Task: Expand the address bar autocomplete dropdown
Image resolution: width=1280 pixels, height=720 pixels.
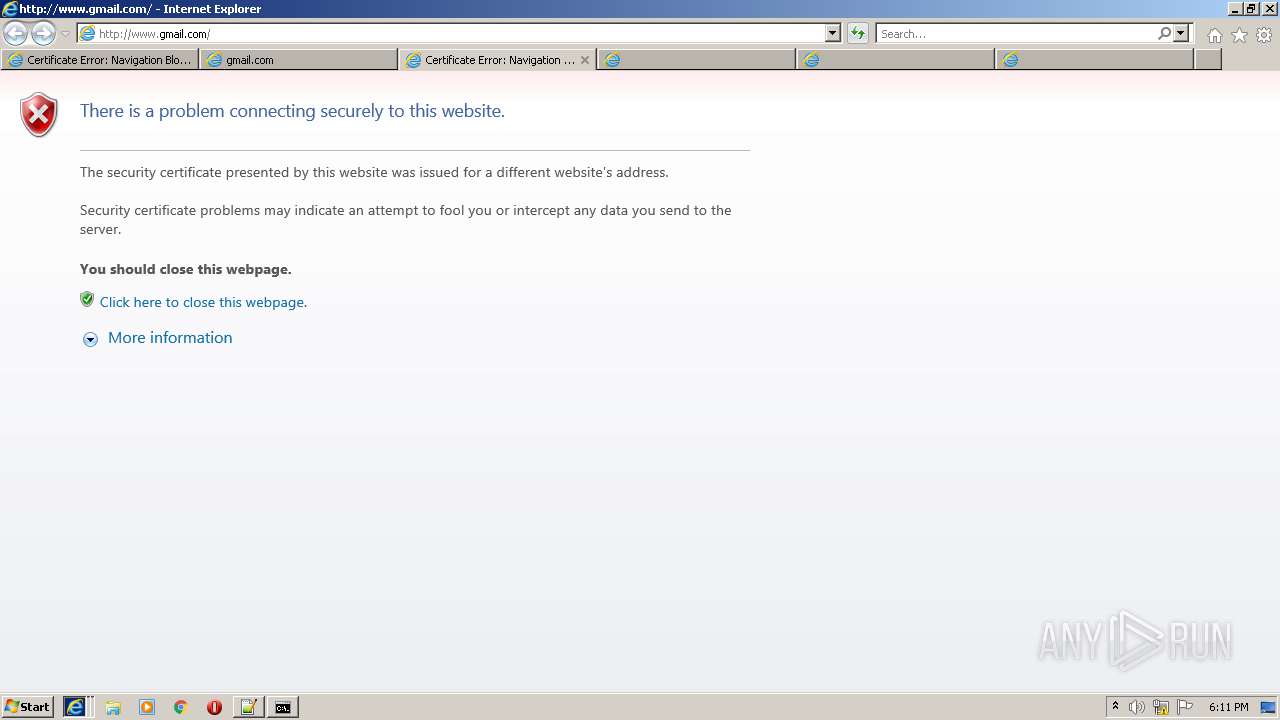Action: pyautogui.click(x=833, y=34)
